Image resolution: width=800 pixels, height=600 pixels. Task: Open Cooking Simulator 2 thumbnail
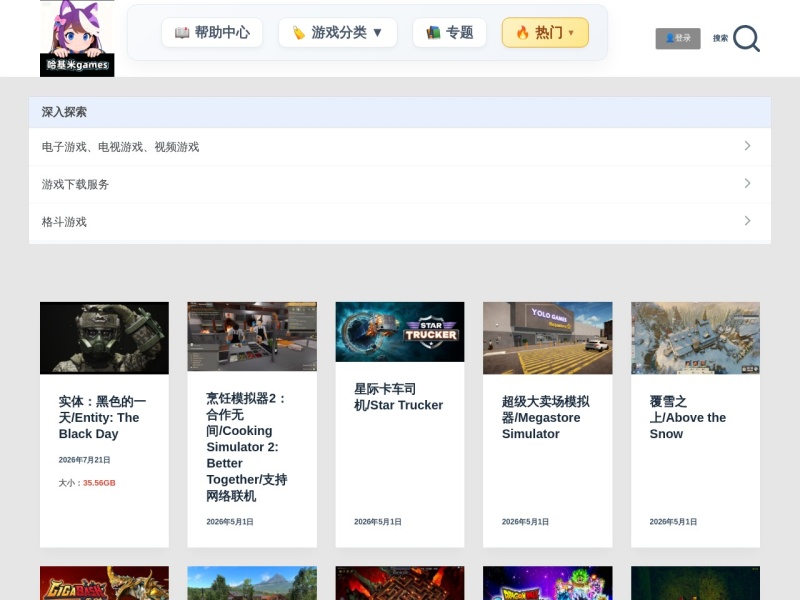(x=252, y=337)
